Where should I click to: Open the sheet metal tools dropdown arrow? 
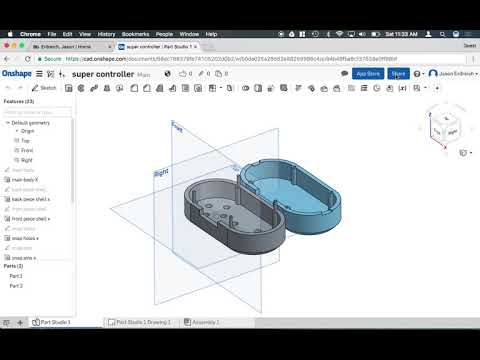(425, 88)
